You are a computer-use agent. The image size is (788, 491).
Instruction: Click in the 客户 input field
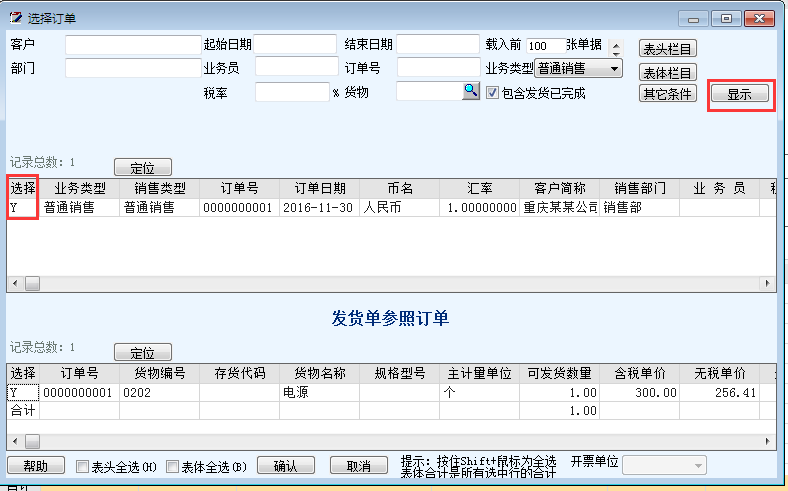133,45
